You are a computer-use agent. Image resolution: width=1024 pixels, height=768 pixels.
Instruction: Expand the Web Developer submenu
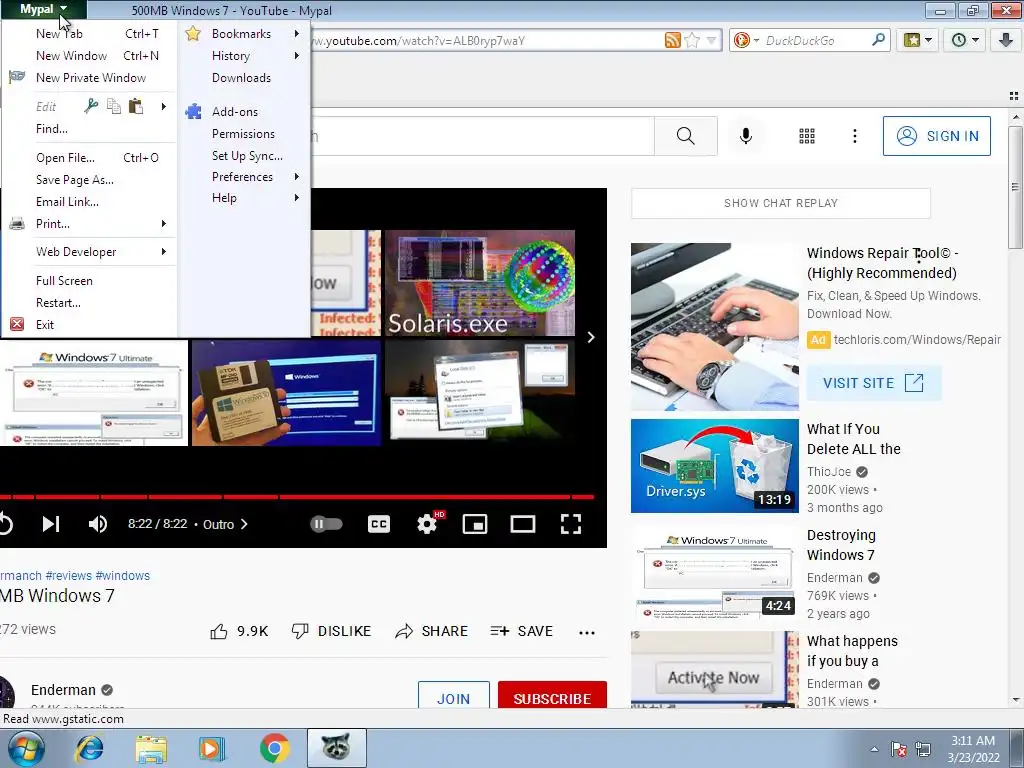(x=91, y=252)
